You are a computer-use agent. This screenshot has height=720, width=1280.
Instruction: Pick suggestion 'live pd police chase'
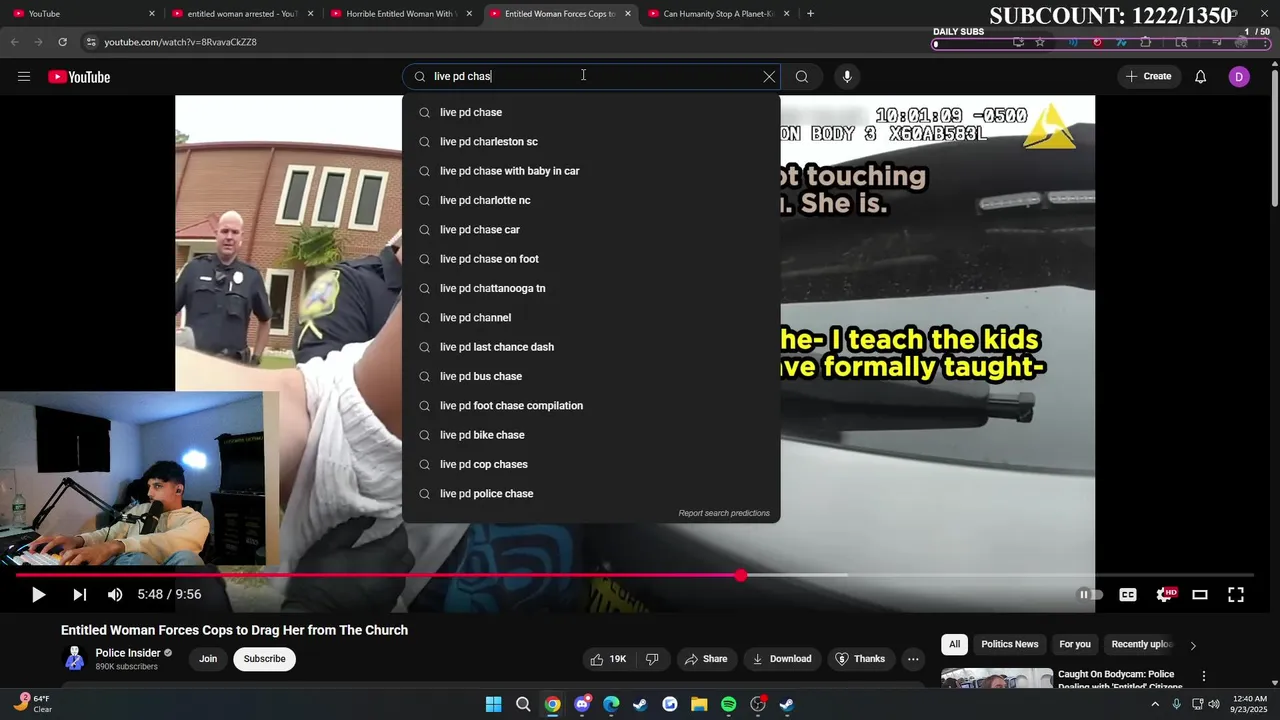[x=591, y=494]
